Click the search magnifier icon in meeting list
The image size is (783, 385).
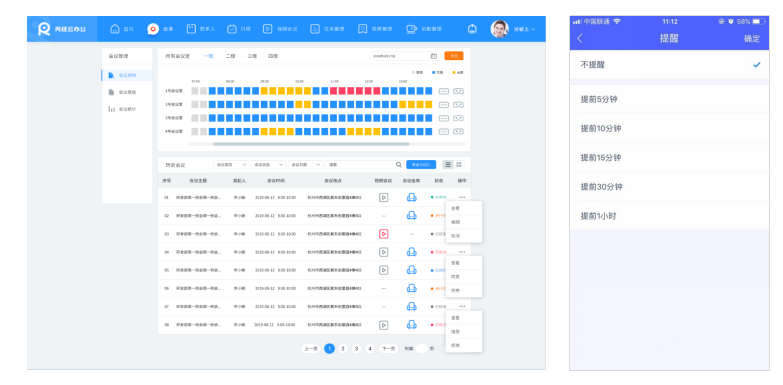coord(398,164)
